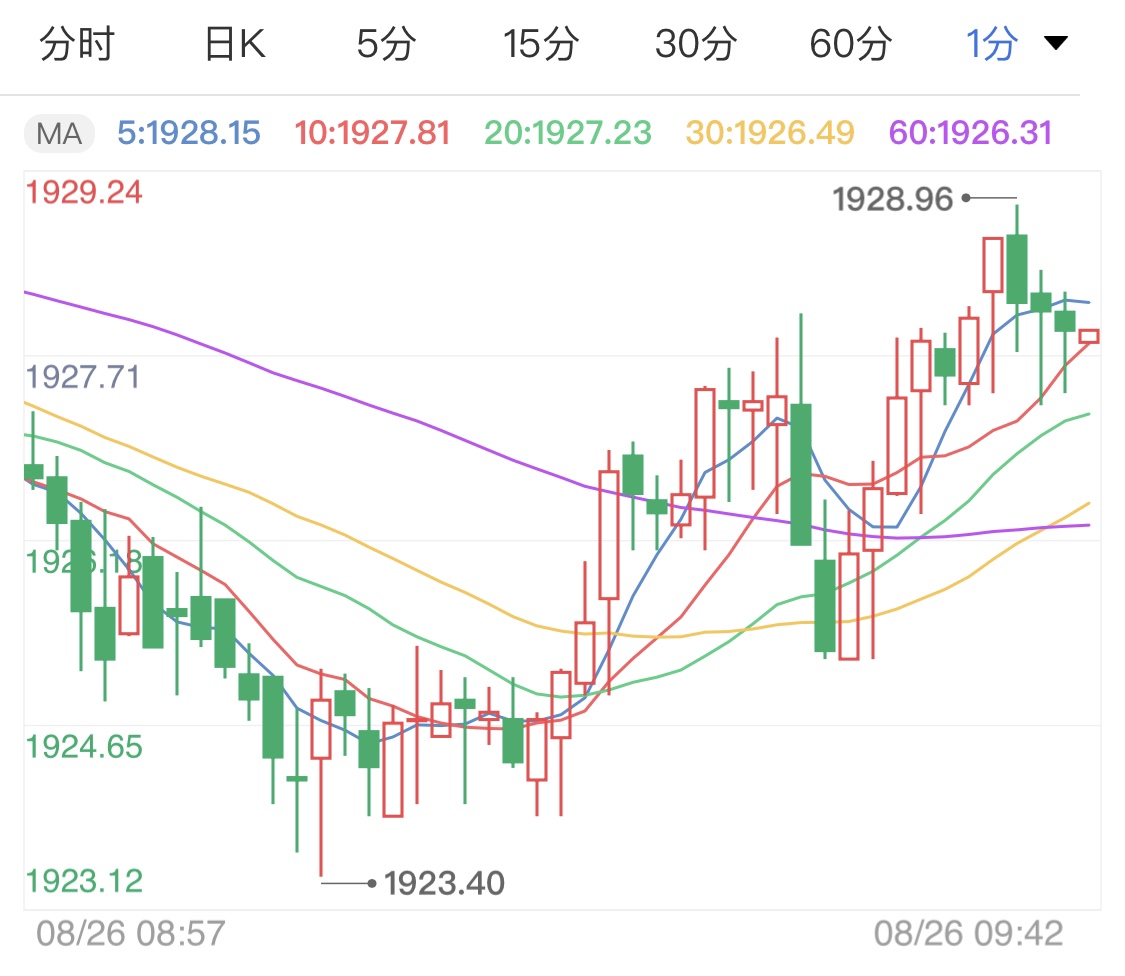The height and width of the screenshot is (976, 1125).
Task: Click the low marker label 1923.40
Action: [444, 883]
